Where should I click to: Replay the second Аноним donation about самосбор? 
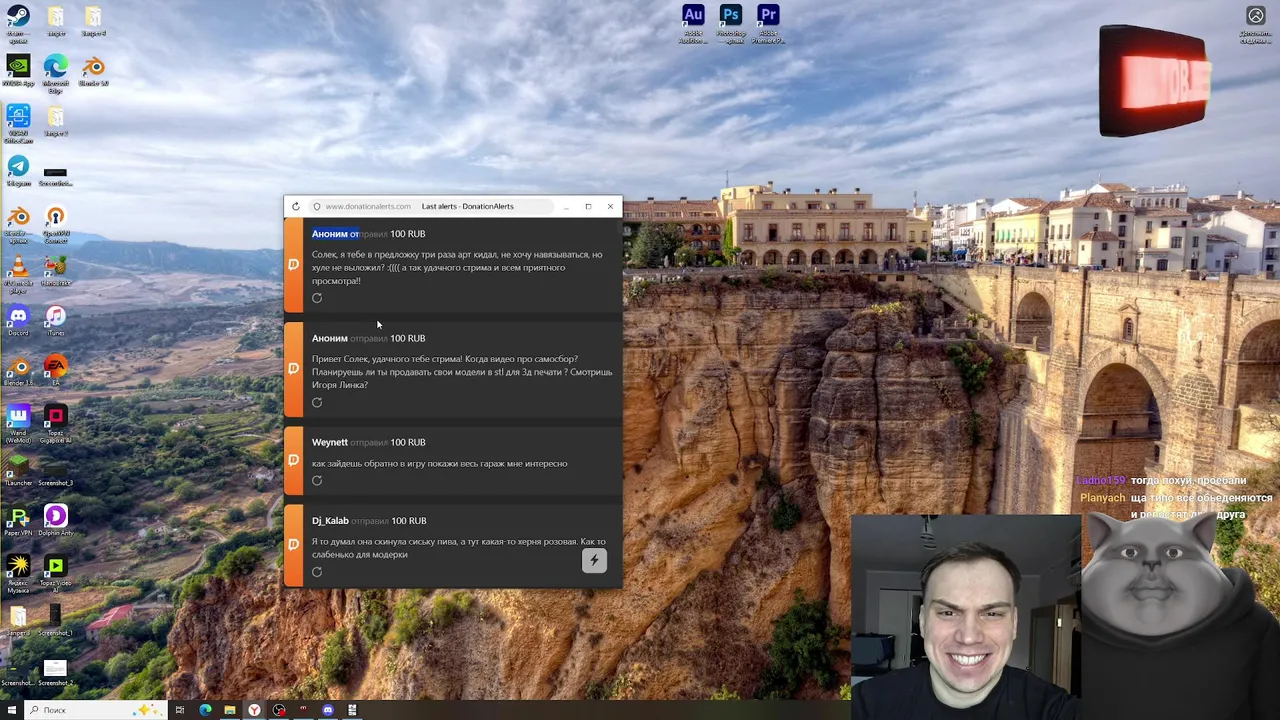[x=317, y=402]
